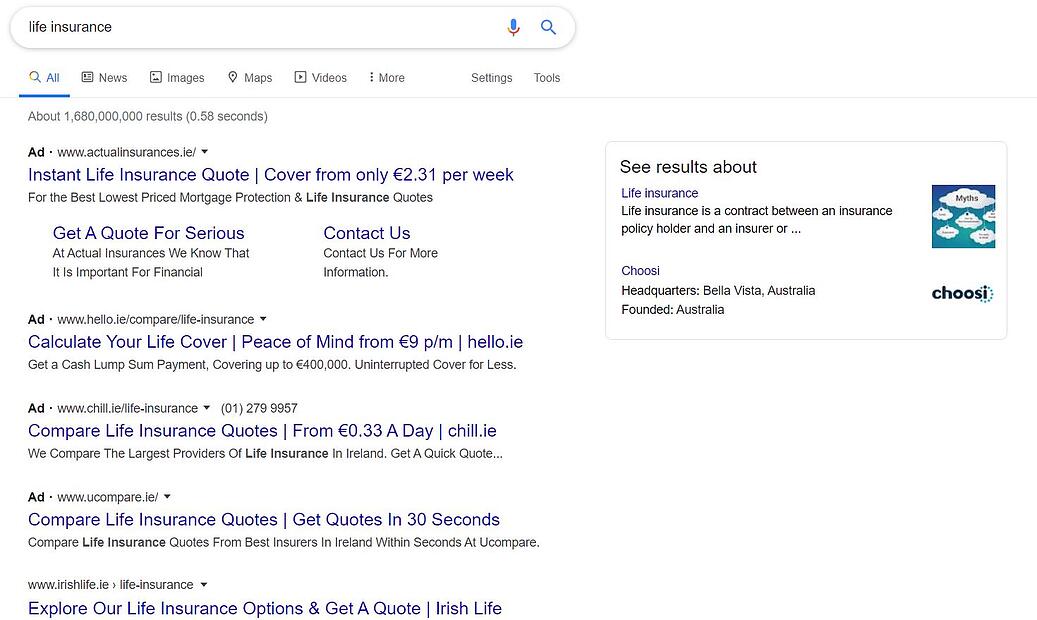
Task: Click the www.actualinsurances.ie/ URL text
Action: 126,152
